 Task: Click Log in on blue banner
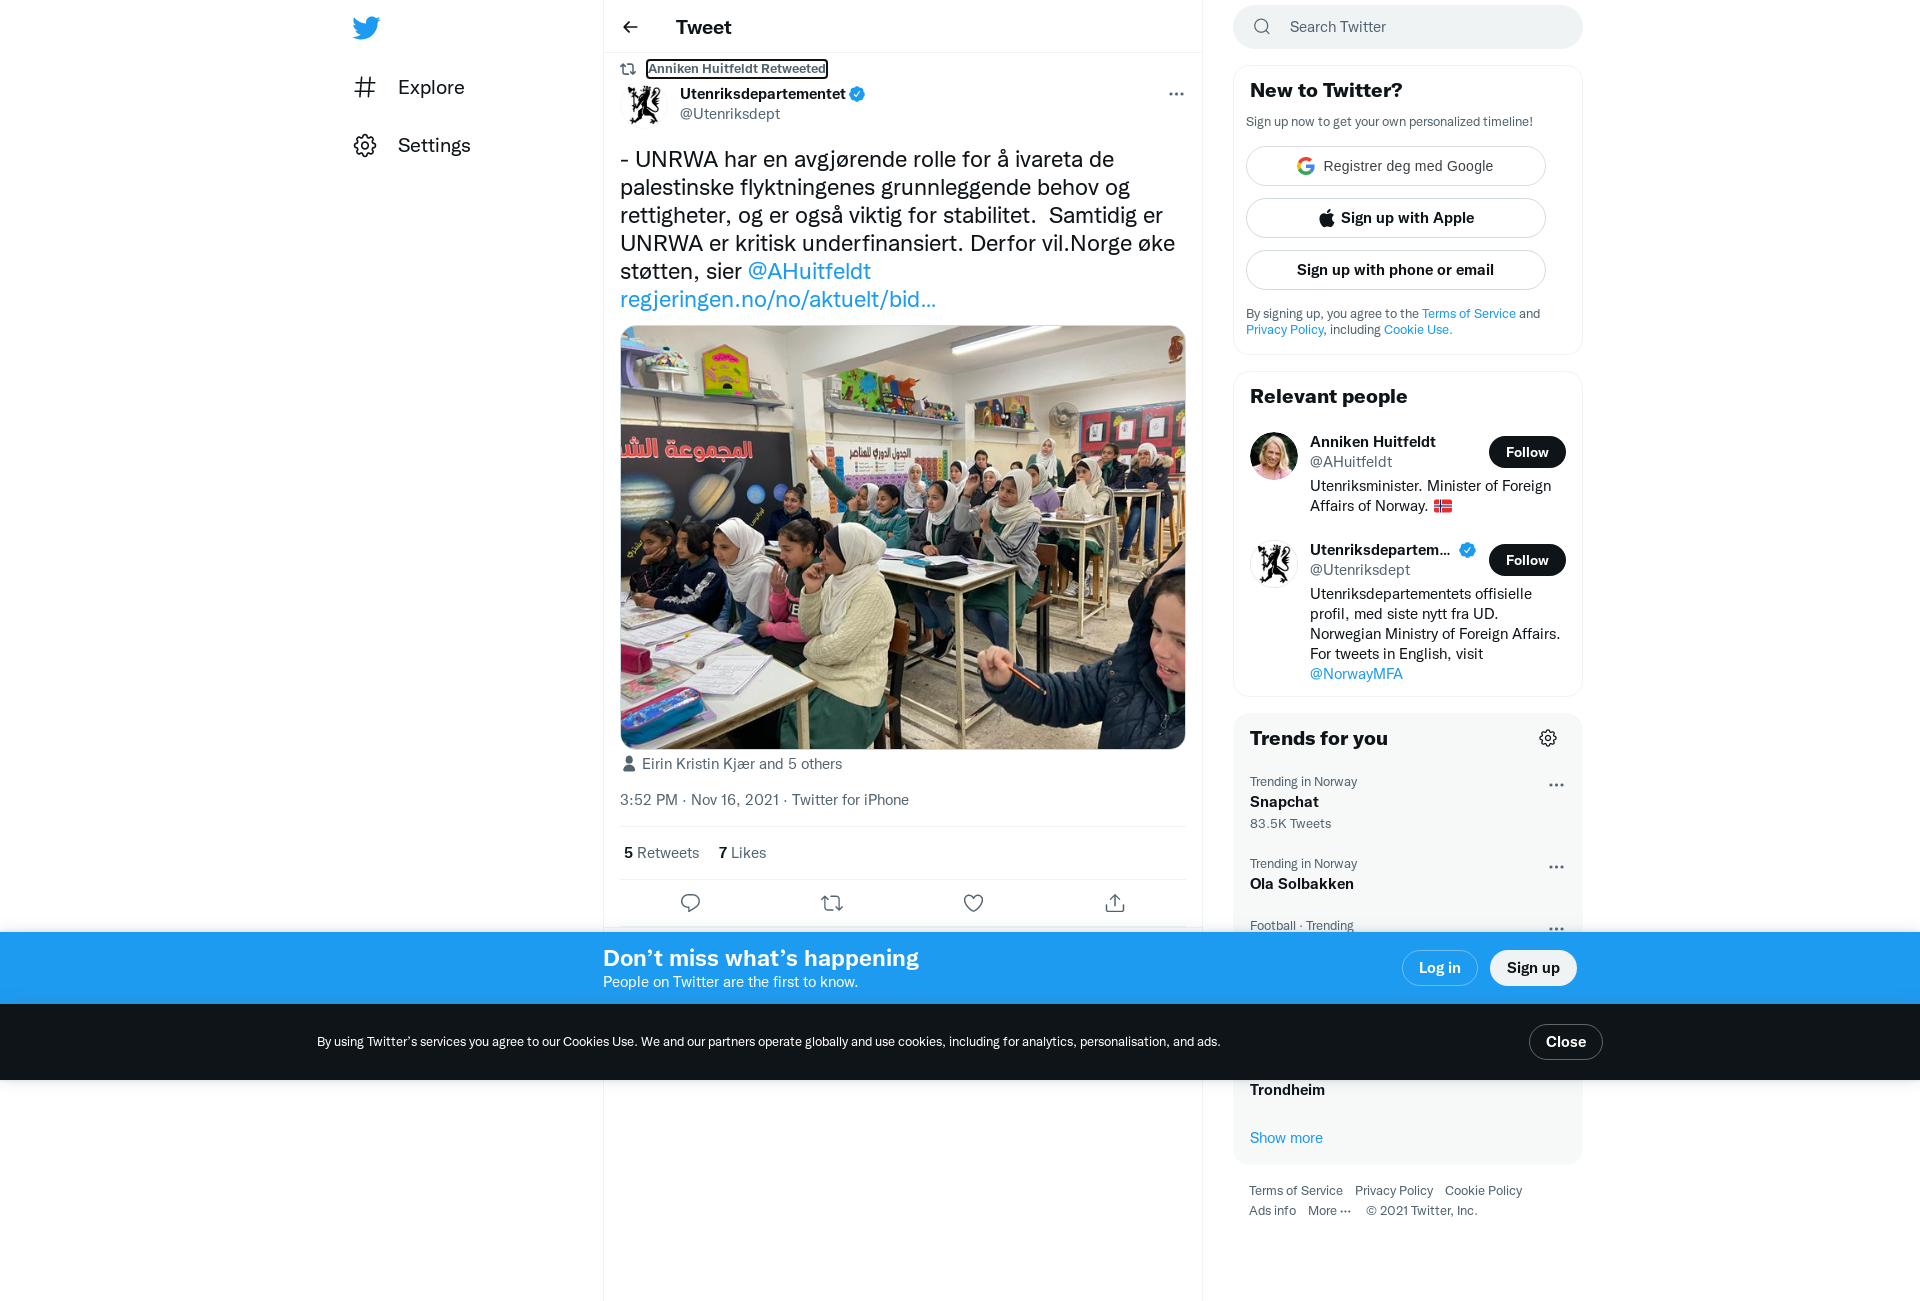(x=1440, y=968)
